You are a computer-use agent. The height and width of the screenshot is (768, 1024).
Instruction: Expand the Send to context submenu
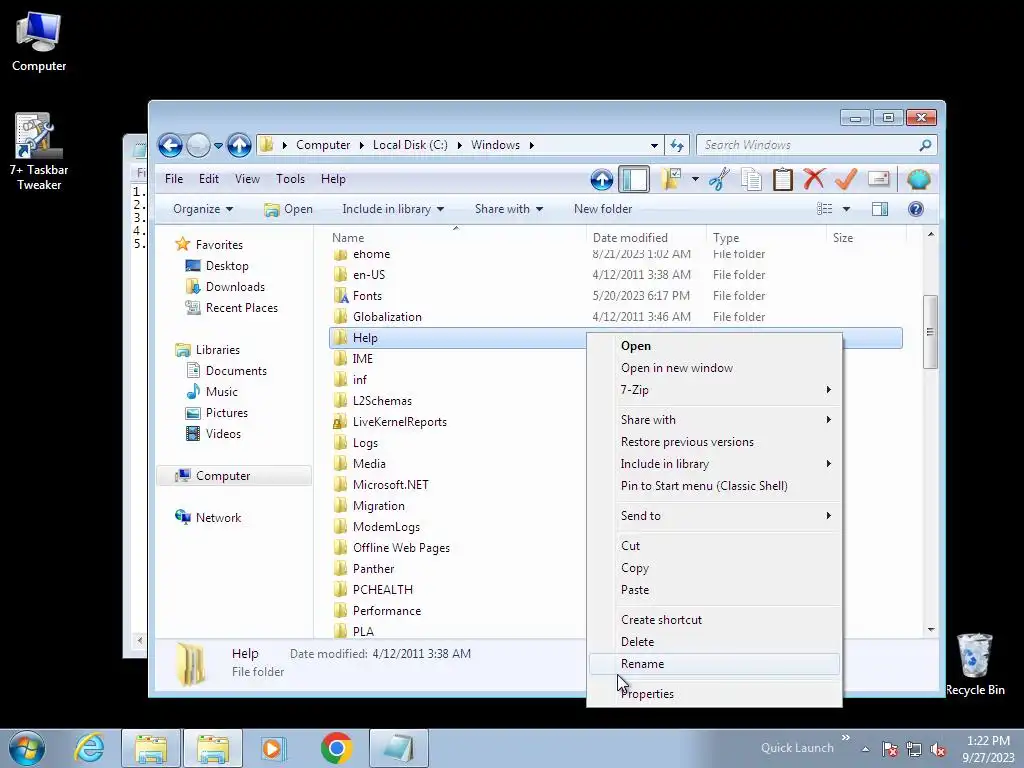point(714,516)
